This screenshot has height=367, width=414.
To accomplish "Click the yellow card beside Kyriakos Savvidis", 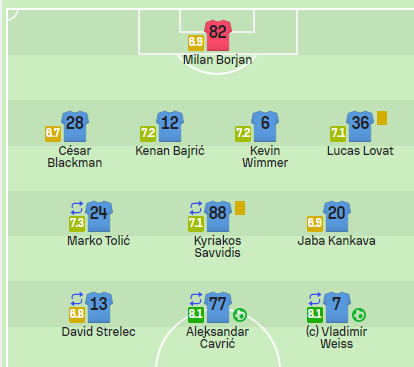I will point(240,208).
